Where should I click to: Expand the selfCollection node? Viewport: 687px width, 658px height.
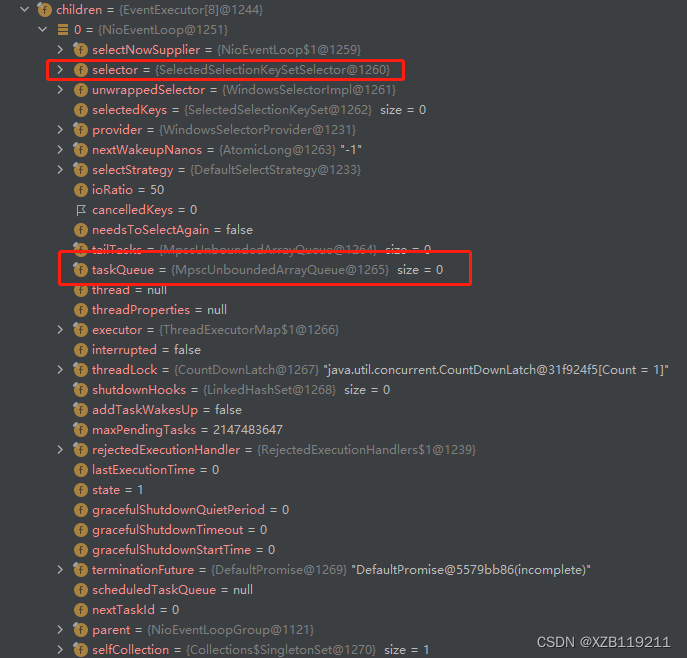click(60, 649)
